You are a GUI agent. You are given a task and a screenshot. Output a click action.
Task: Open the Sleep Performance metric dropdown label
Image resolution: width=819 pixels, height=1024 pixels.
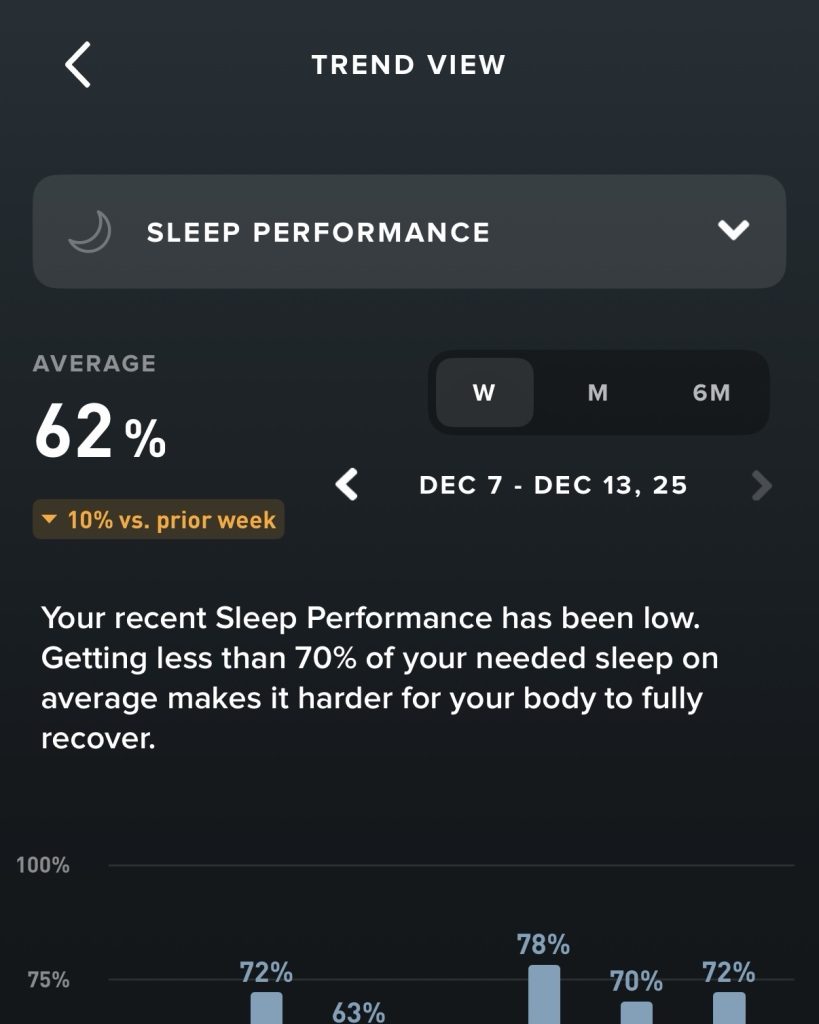[318, 233]
